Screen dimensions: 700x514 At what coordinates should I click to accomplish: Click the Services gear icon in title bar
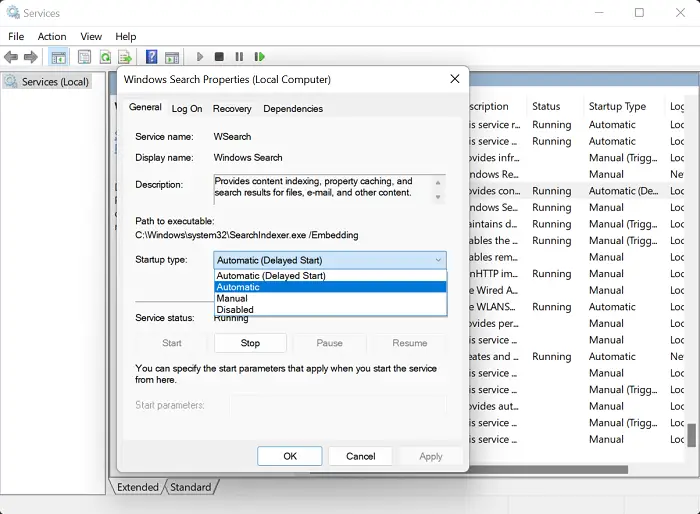(13, 13)
